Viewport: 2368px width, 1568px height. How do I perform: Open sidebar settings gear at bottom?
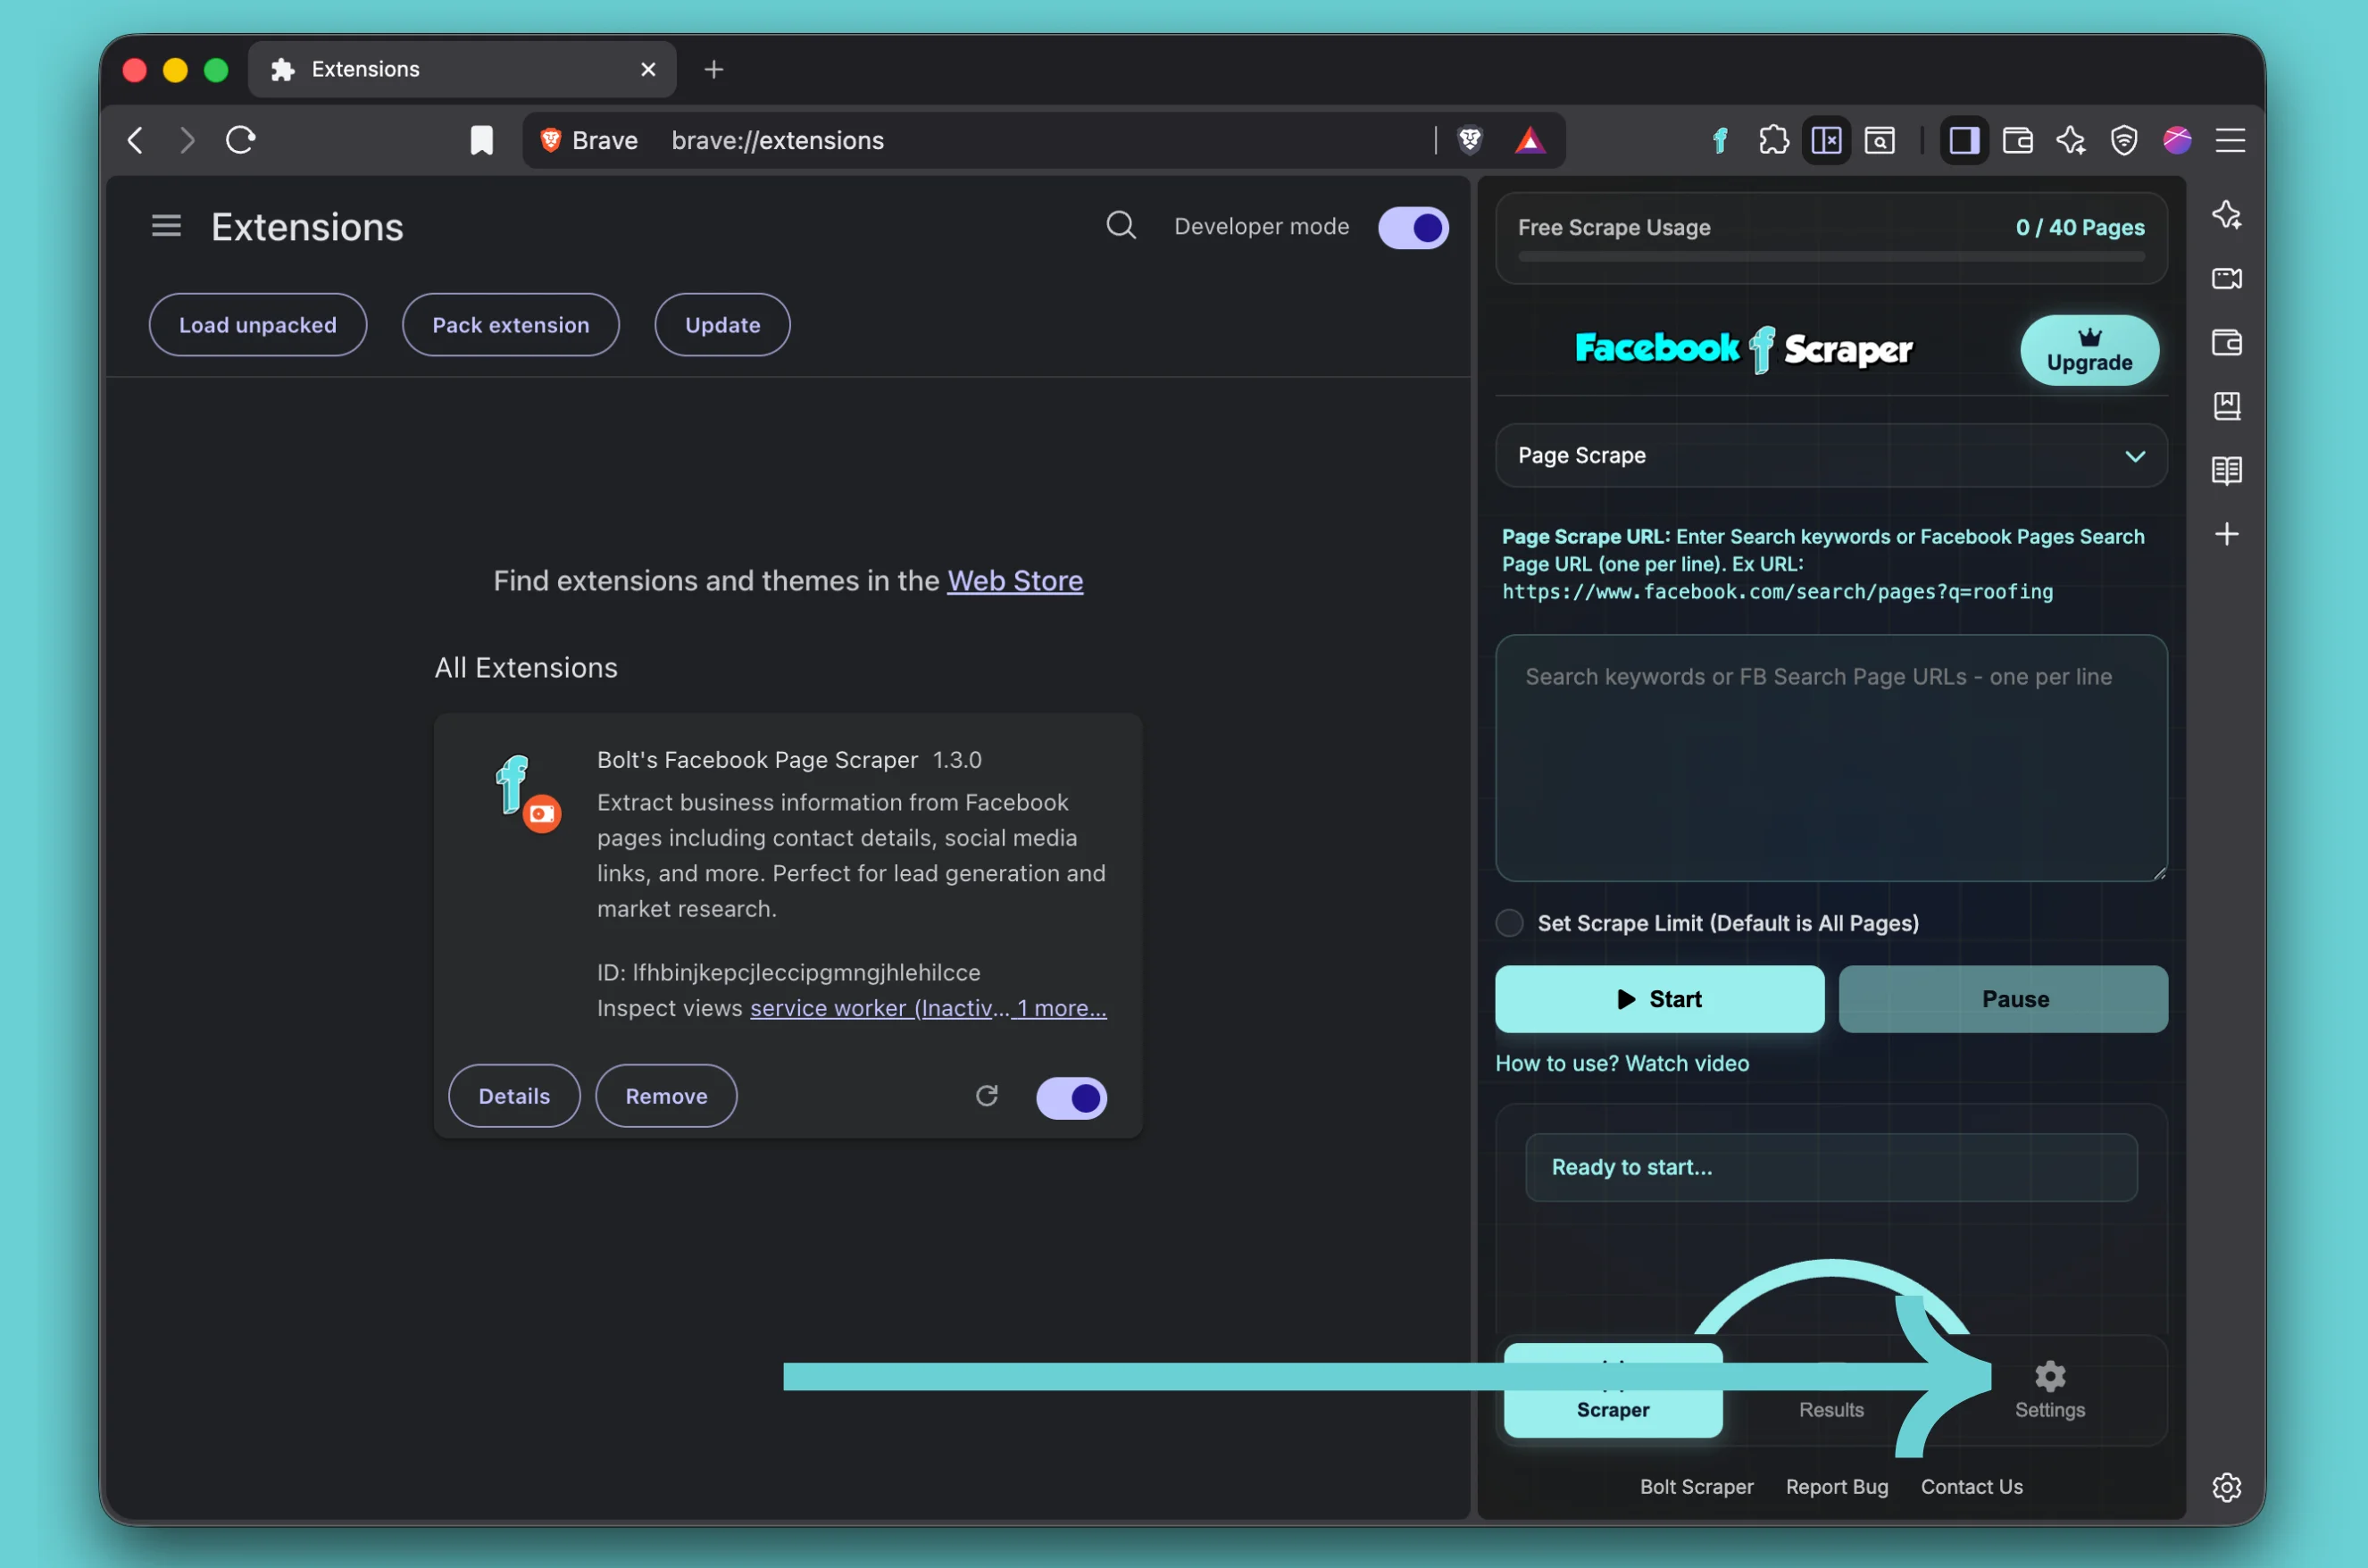[2227, 1487]
